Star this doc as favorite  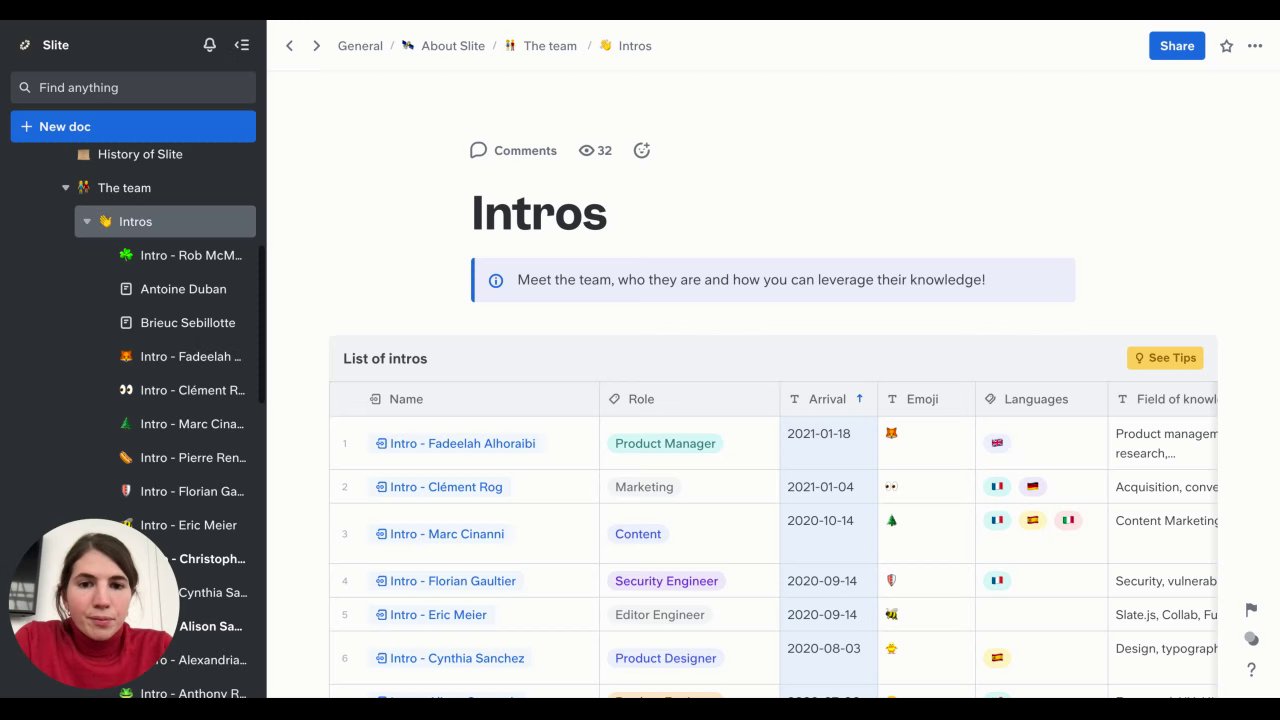tap(1226, 46)
